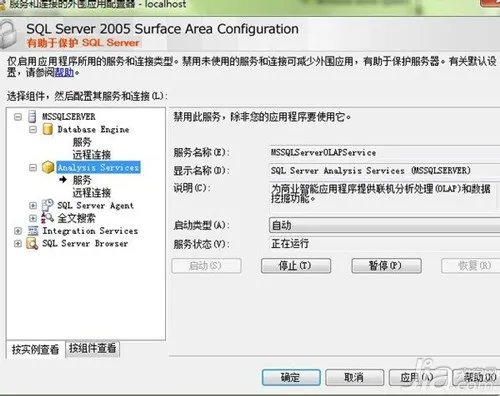Switch to the 按实例查看 tab
This screenshot has height=396, width=500.
click(x=35, y=349)
